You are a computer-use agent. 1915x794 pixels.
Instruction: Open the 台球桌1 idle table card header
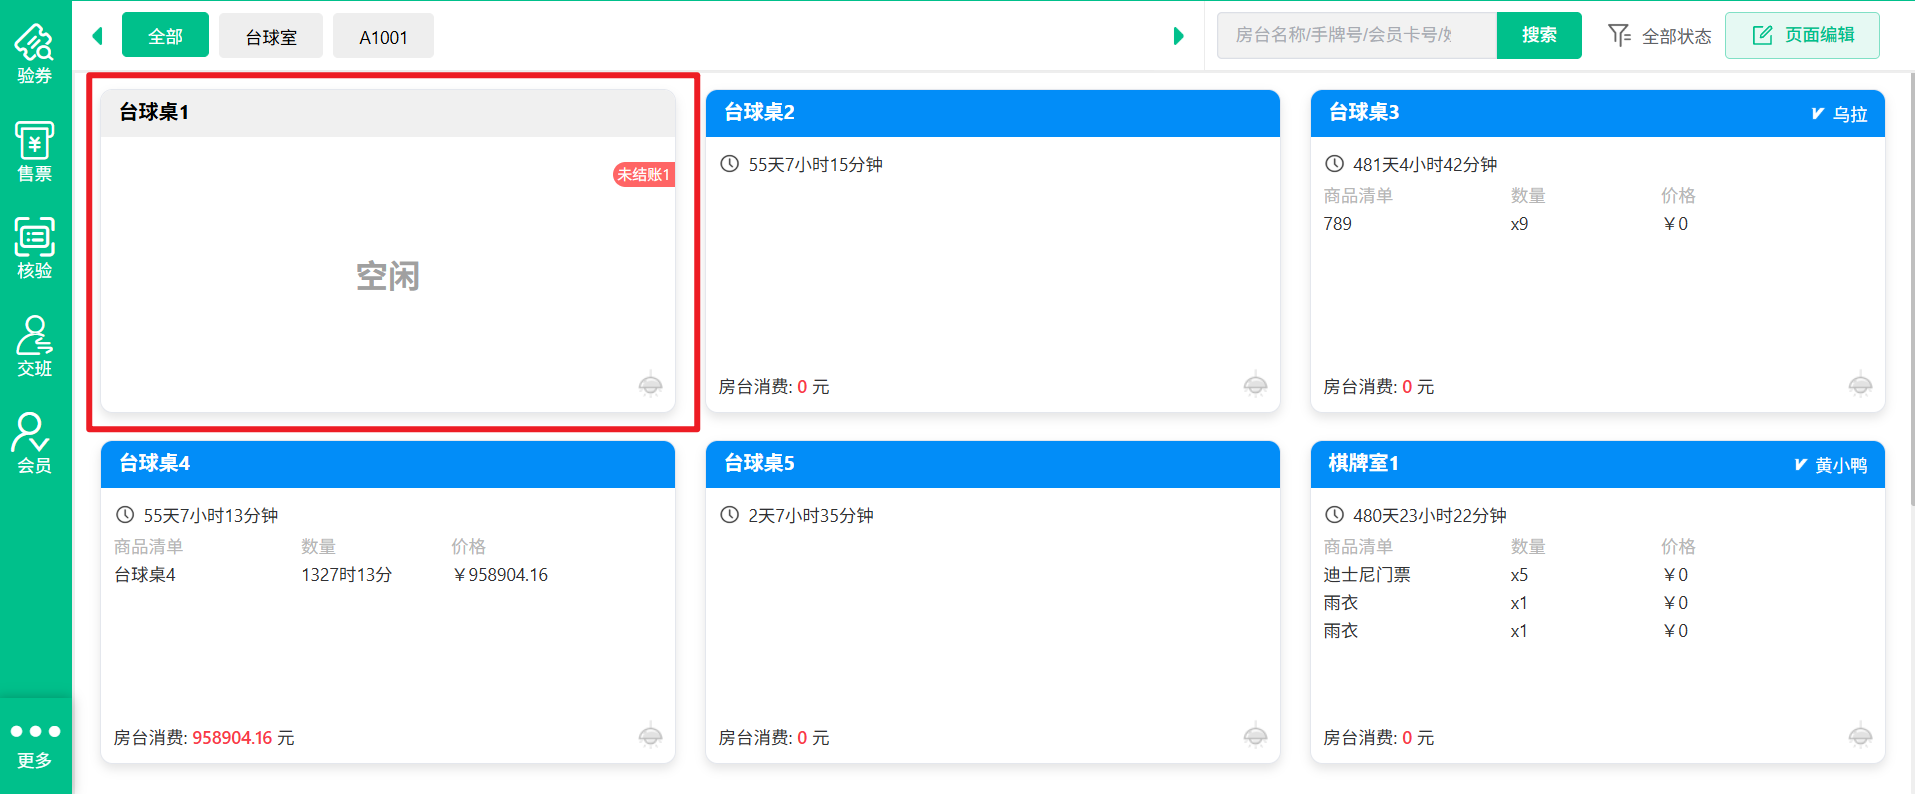pos(388,113)
